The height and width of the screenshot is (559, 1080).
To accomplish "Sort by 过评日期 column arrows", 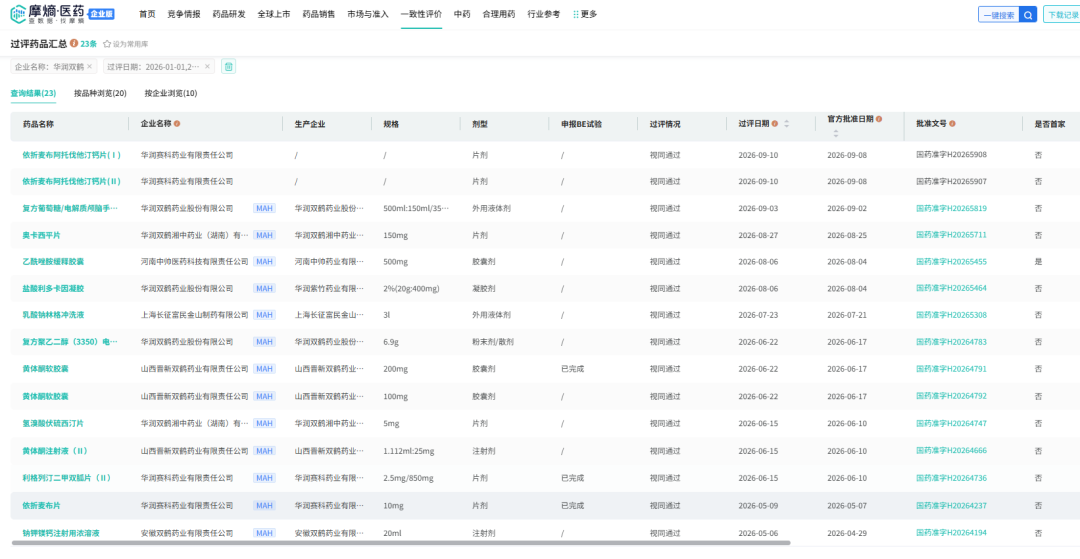I will click(787, 124).
